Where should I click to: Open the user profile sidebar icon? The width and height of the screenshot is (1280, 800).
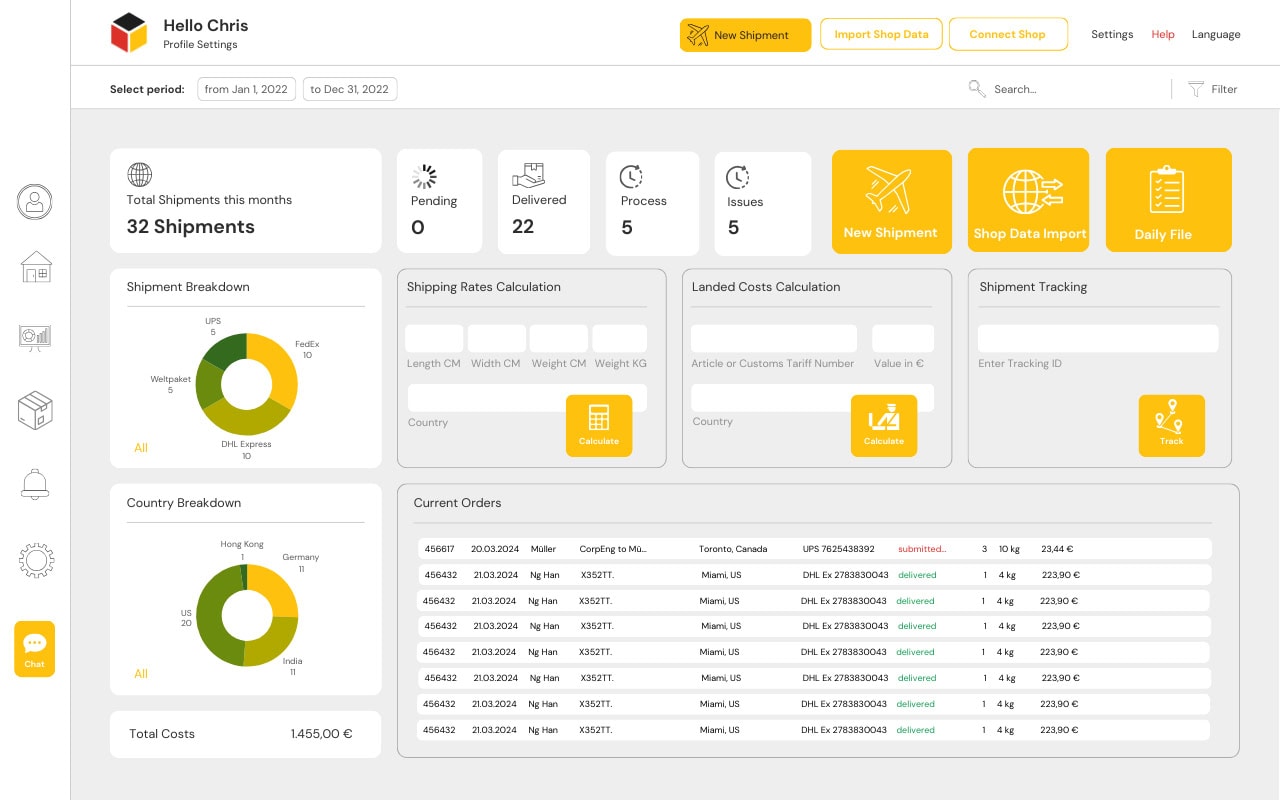click(35, 202)
